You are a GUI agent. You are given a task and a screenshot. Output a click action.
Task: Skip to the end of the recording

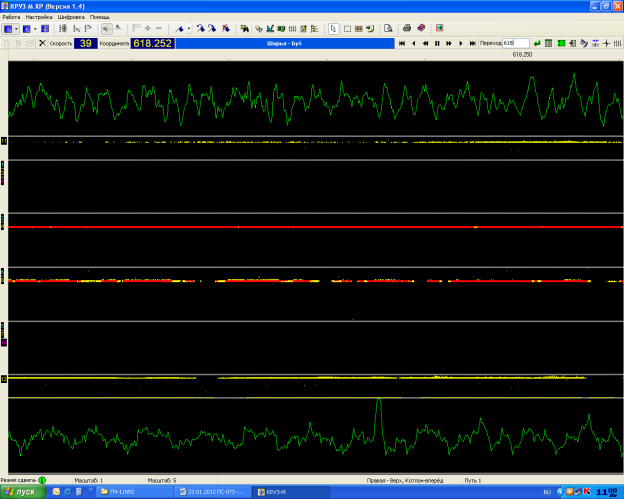coord(473,44)
